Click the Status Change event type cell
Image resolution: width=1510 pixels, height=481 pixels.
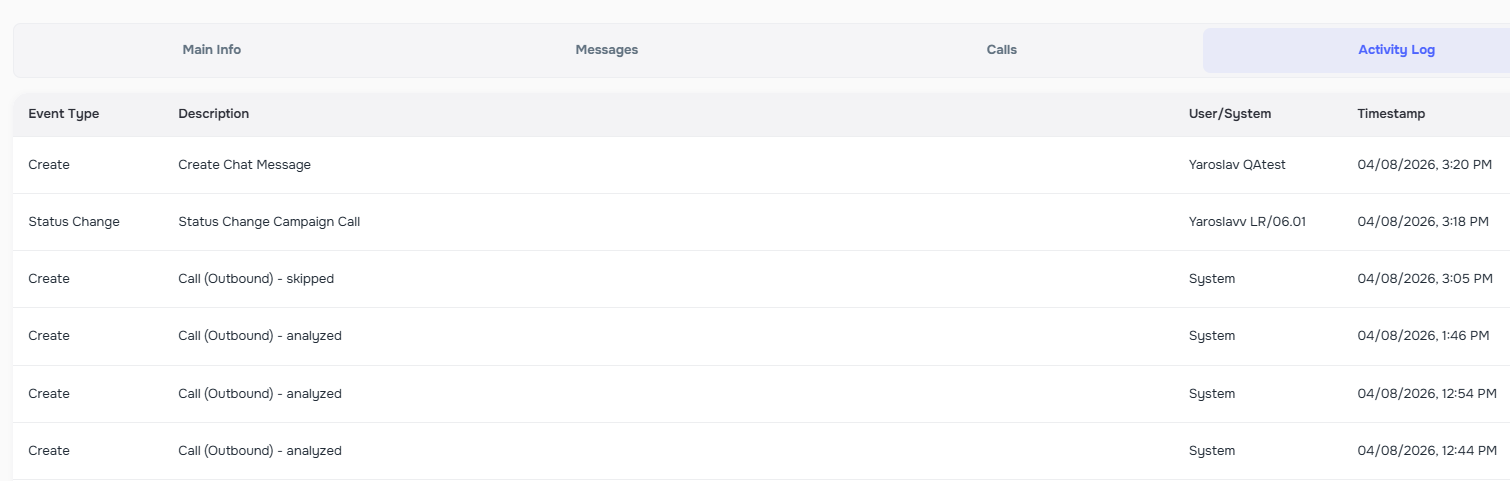(x=74, y=222)
